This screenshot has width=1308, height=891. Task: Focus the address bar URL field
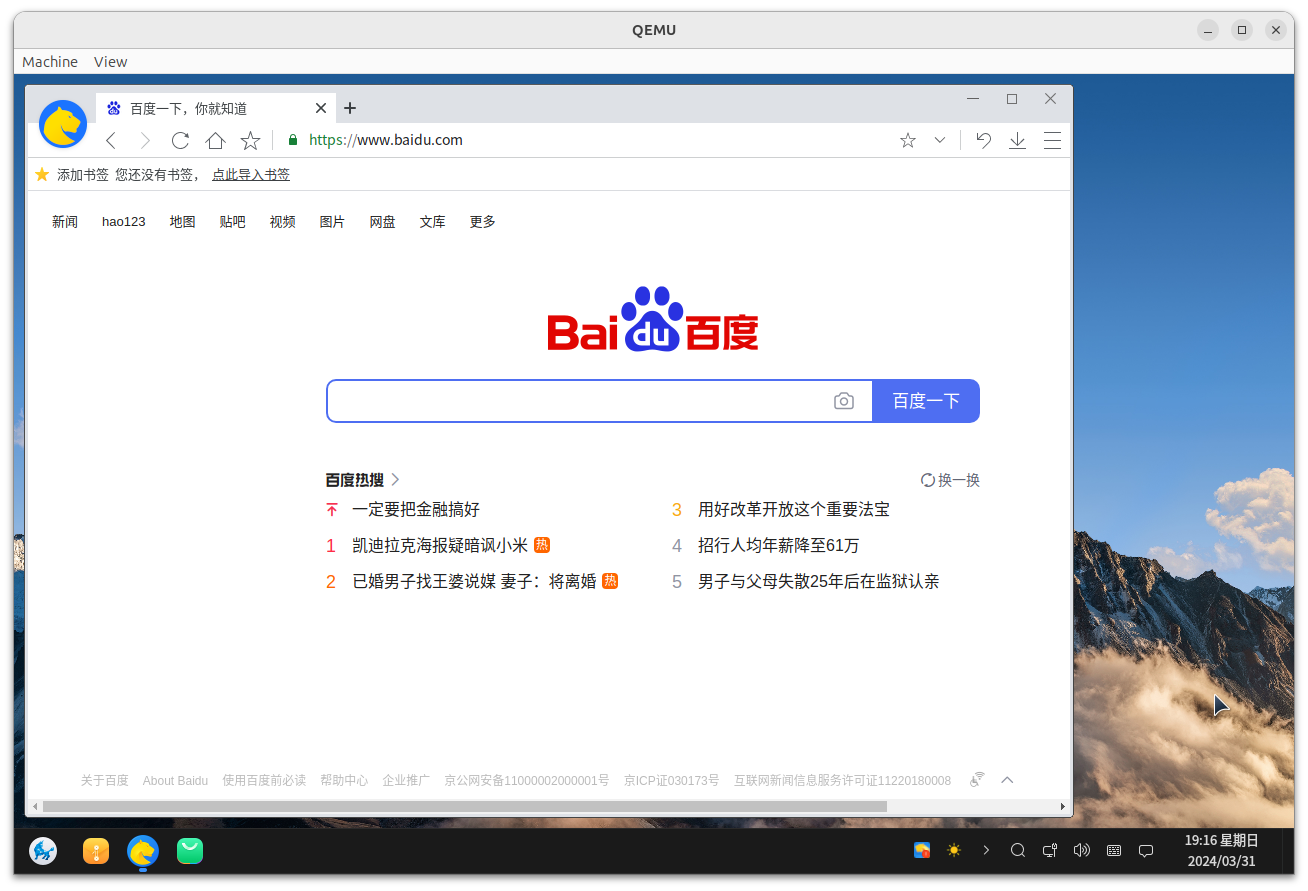click(x=590, y=140)
